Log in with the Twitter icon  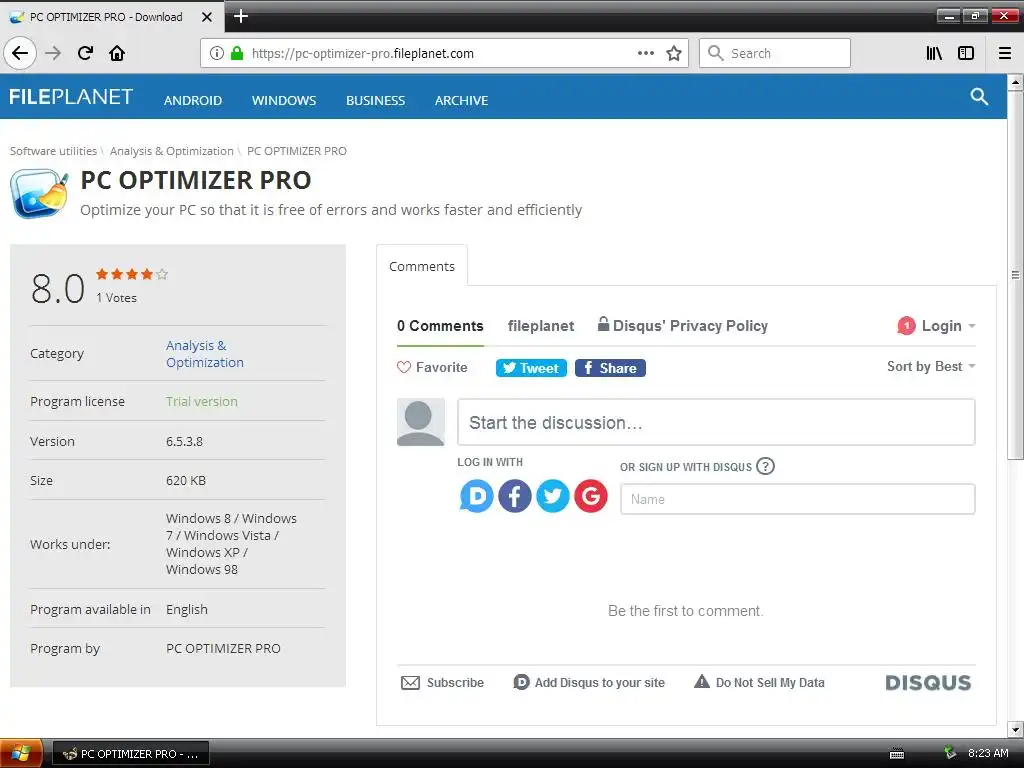[552, 496]
